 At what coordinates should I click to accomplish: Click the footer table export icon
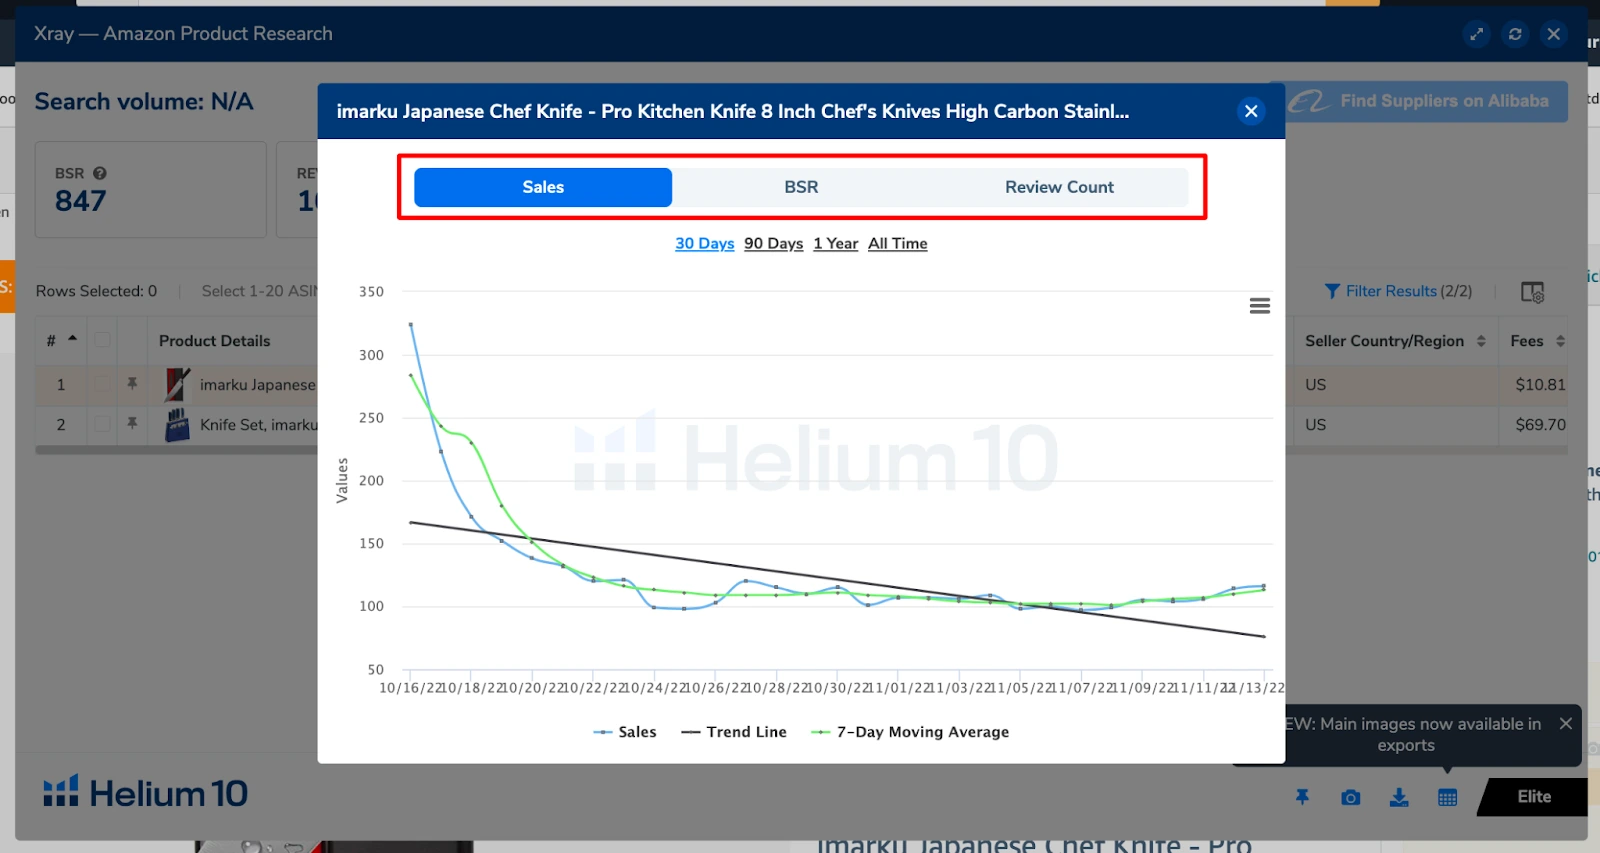[x=1447, y=797]
